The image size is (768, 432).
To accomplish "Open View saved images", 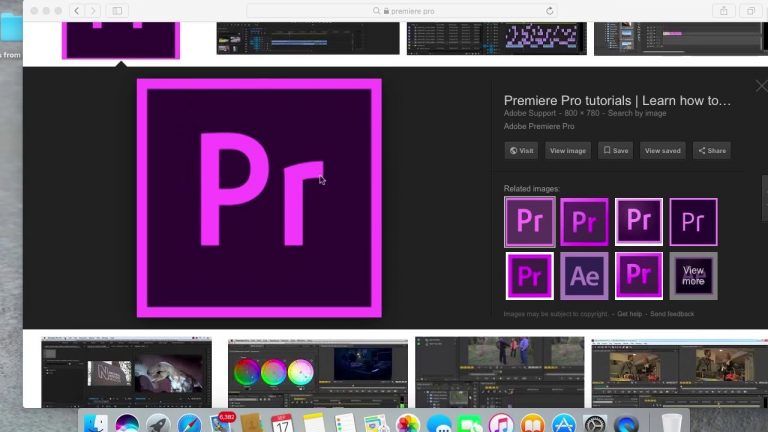I will pyautogui.click(x=663, y=150).
